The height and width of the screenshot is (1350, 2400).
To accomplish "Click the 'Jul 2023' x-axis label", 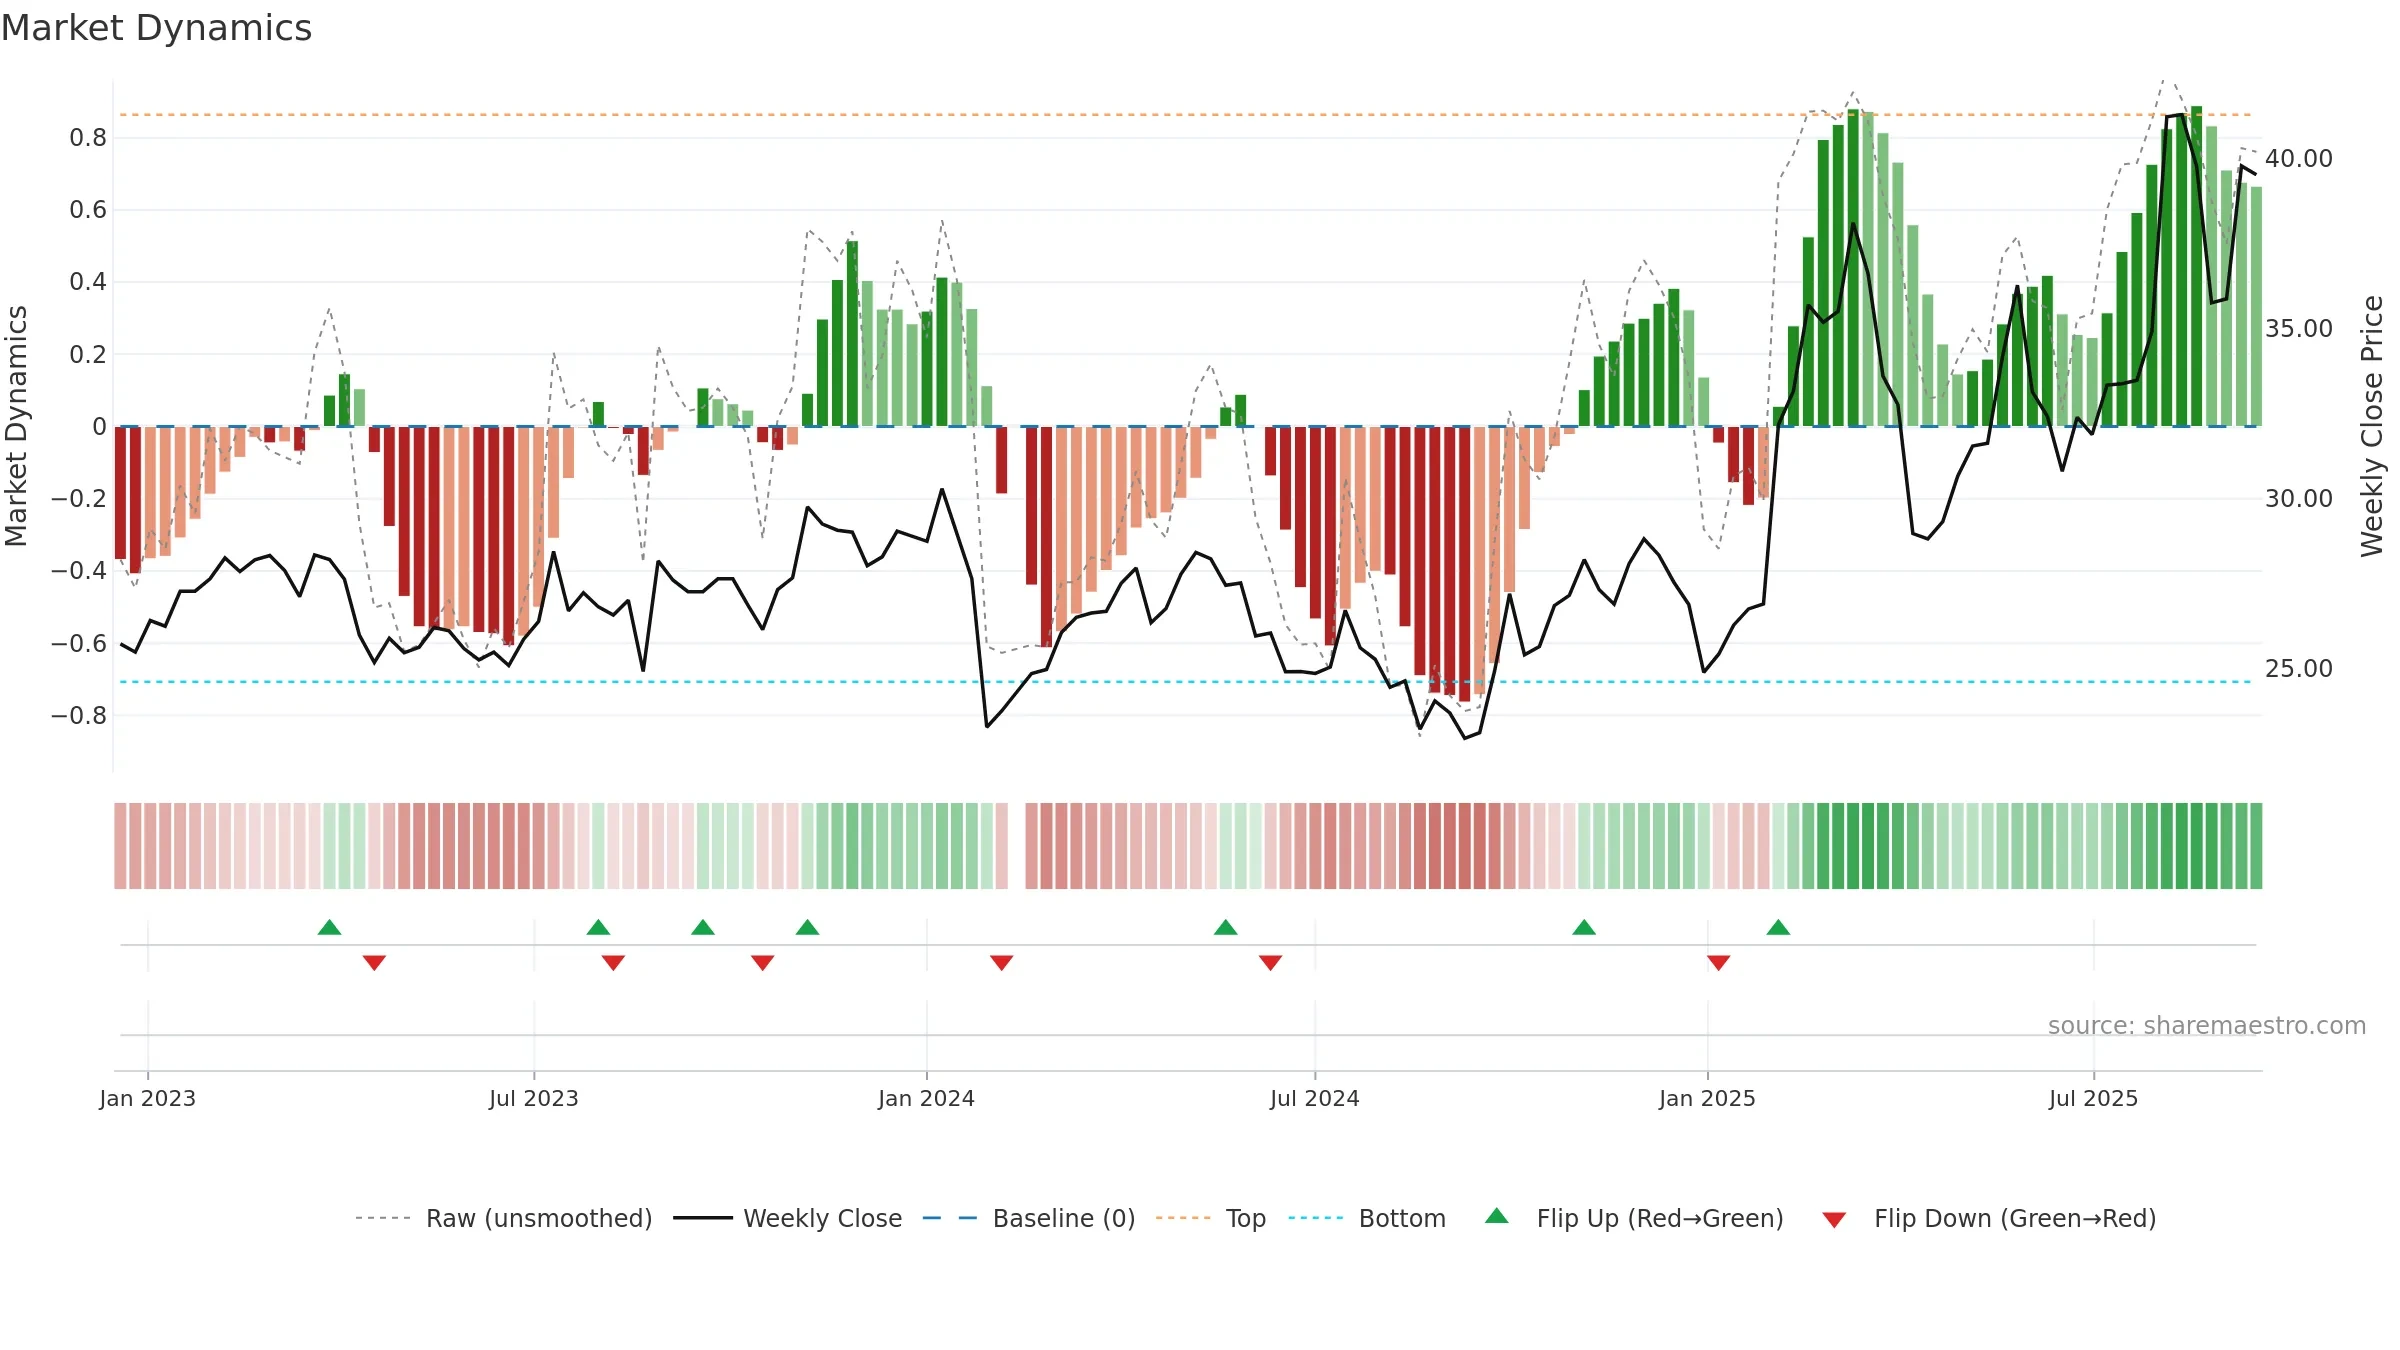I will click(534, 1098).
